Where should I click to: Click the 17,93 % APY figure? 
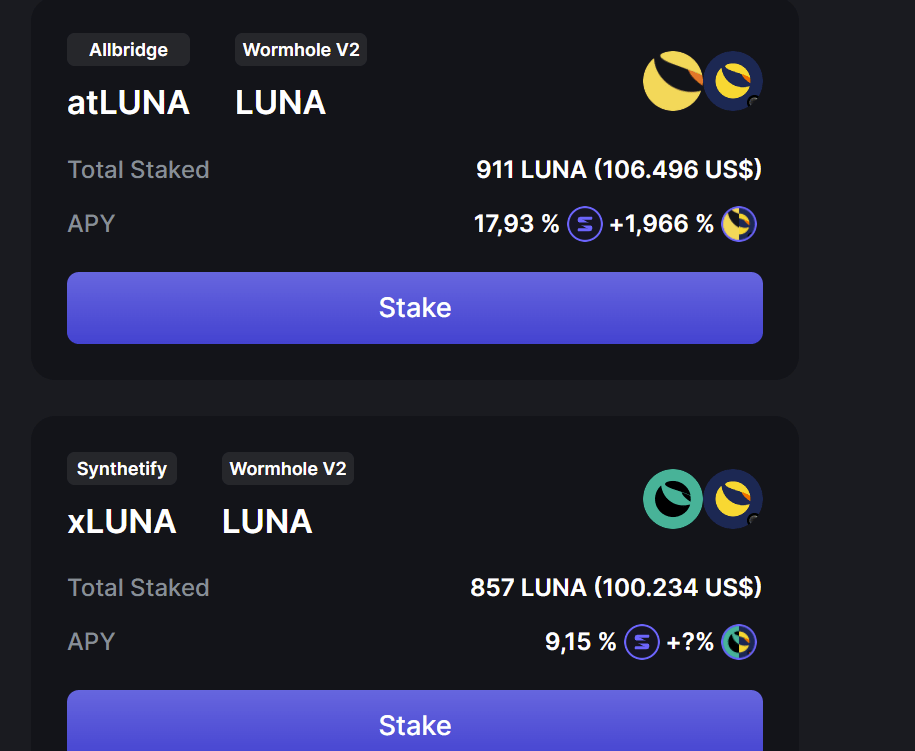pyautogui.click(x=516, y=224)
